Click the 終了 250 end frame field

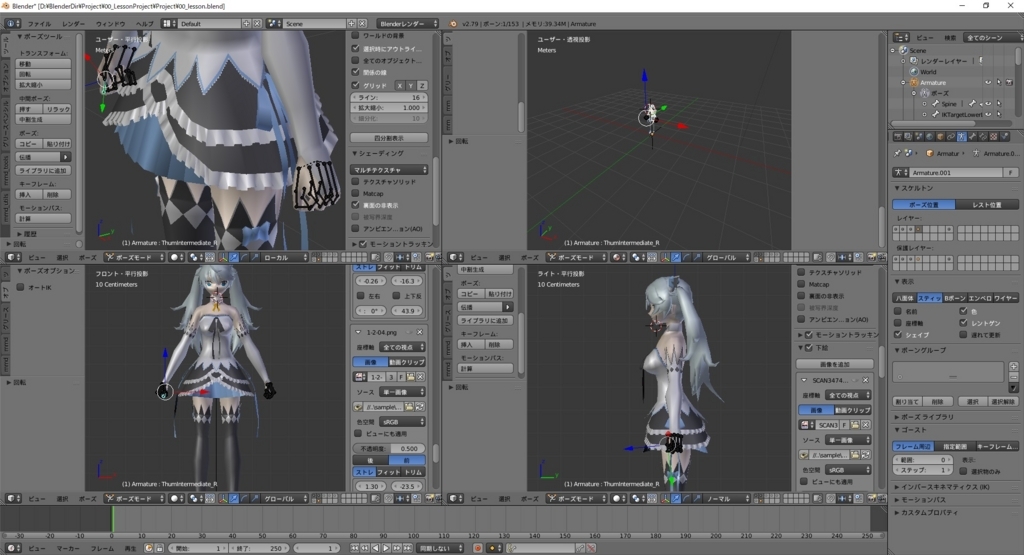[257, 548]
